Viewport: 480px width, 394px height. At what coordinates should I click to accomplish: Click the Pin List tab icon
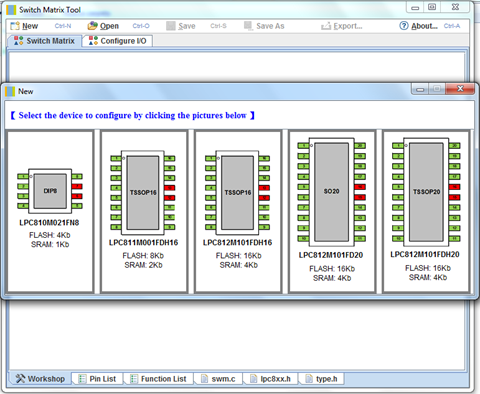82,379
